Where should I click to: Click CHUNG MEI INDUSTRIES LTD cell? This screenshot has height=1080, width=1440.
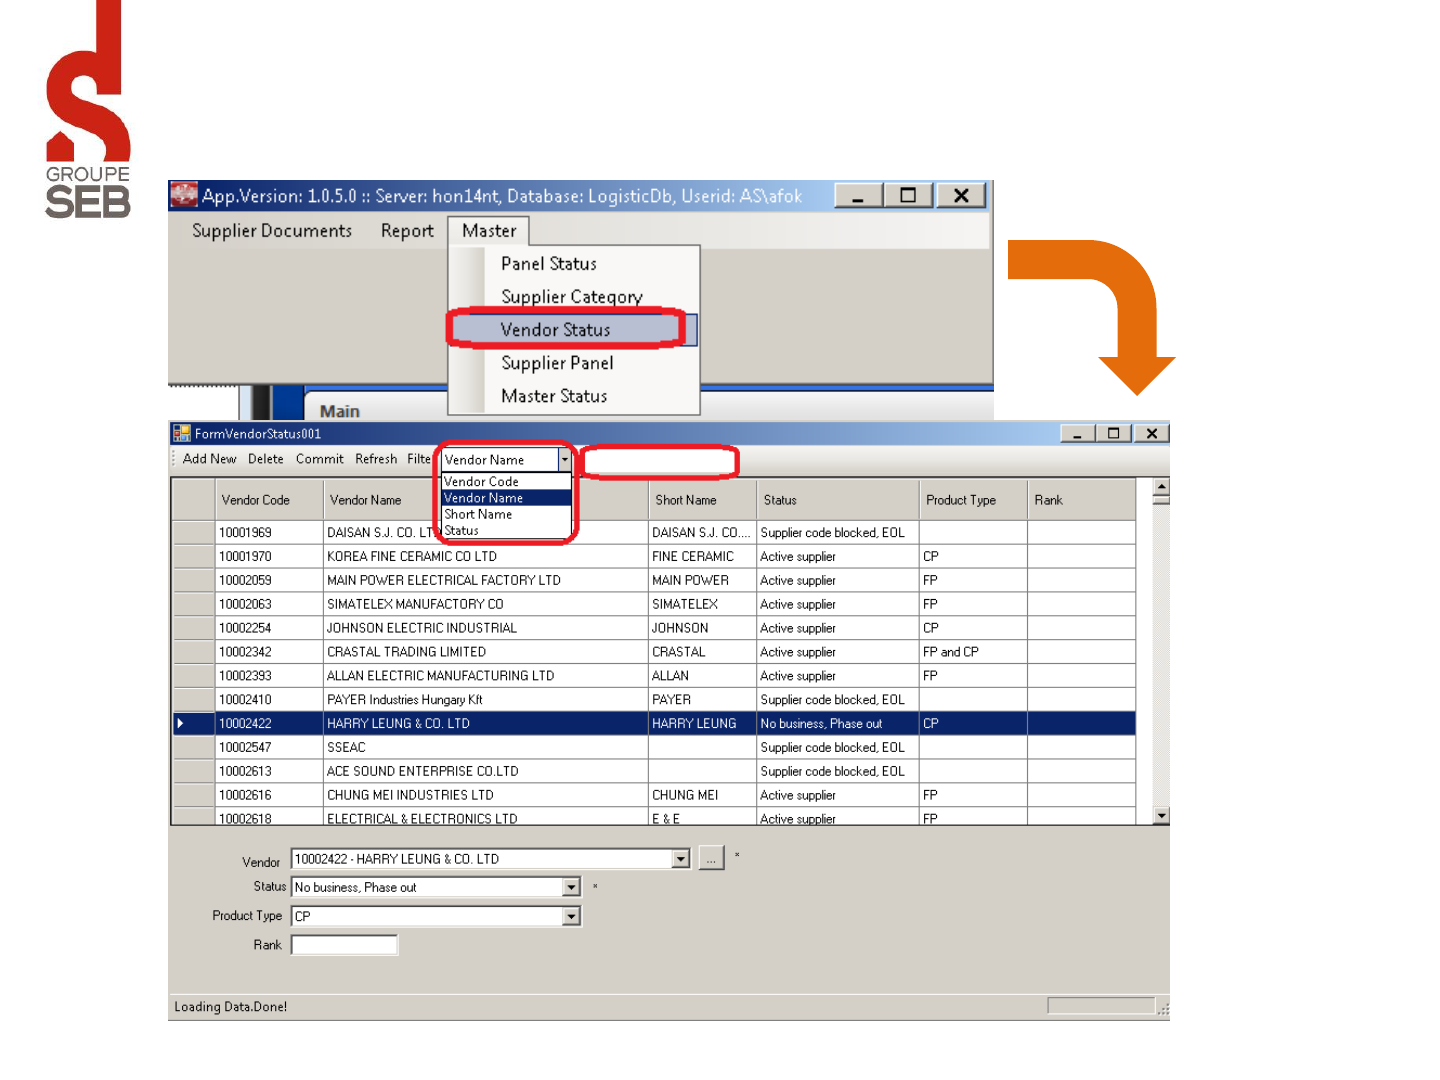486,795
